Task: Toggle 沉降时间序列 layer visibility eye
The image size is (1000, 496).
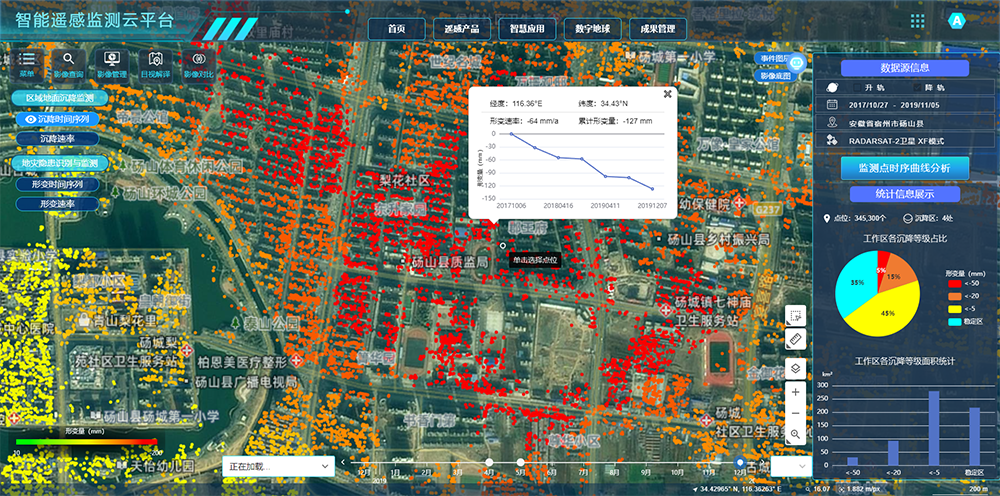Action: tap(30, 119)
